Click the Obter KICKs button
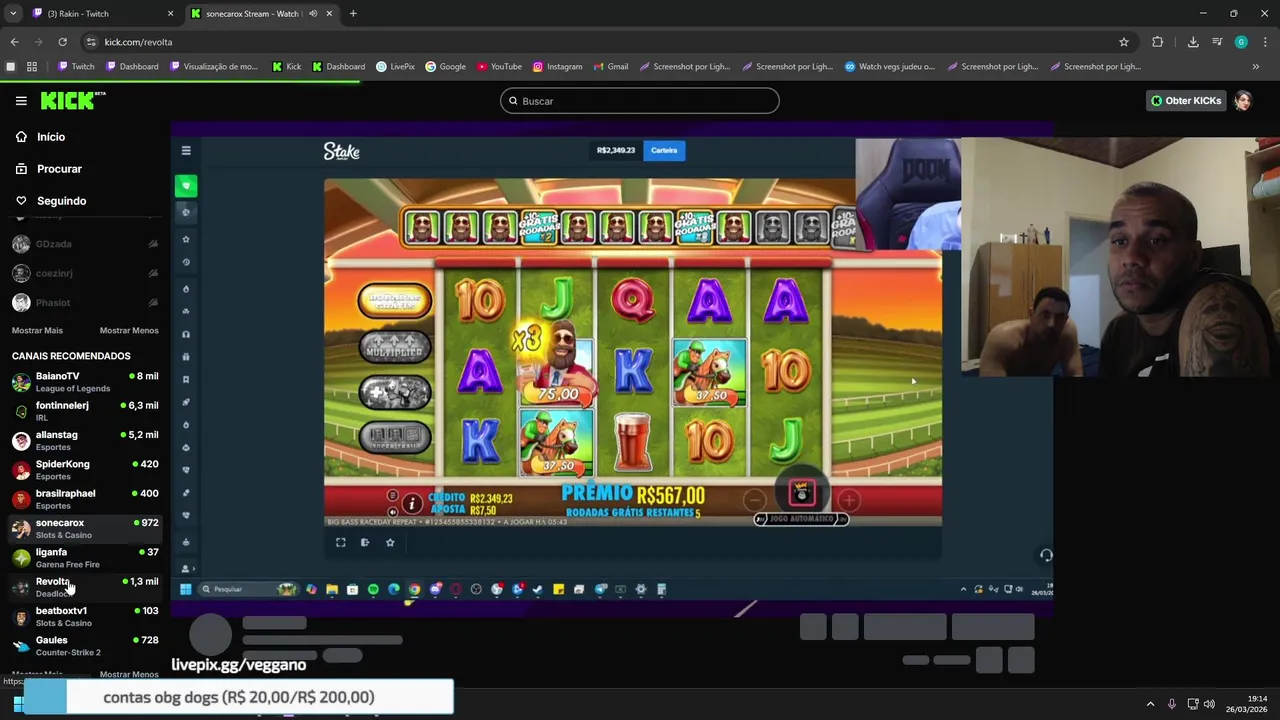1280x720 pixels. click(1186, 101)
